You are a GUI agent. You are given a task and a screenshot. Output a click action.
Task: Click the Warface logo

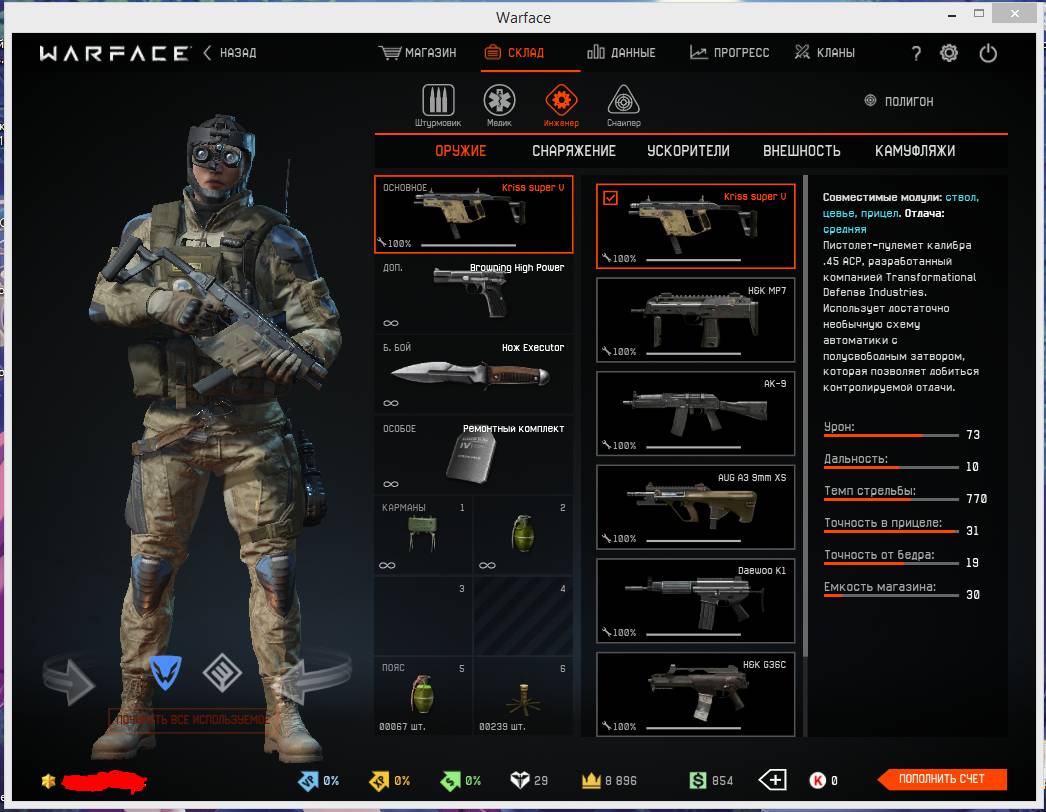click(115, 53)
